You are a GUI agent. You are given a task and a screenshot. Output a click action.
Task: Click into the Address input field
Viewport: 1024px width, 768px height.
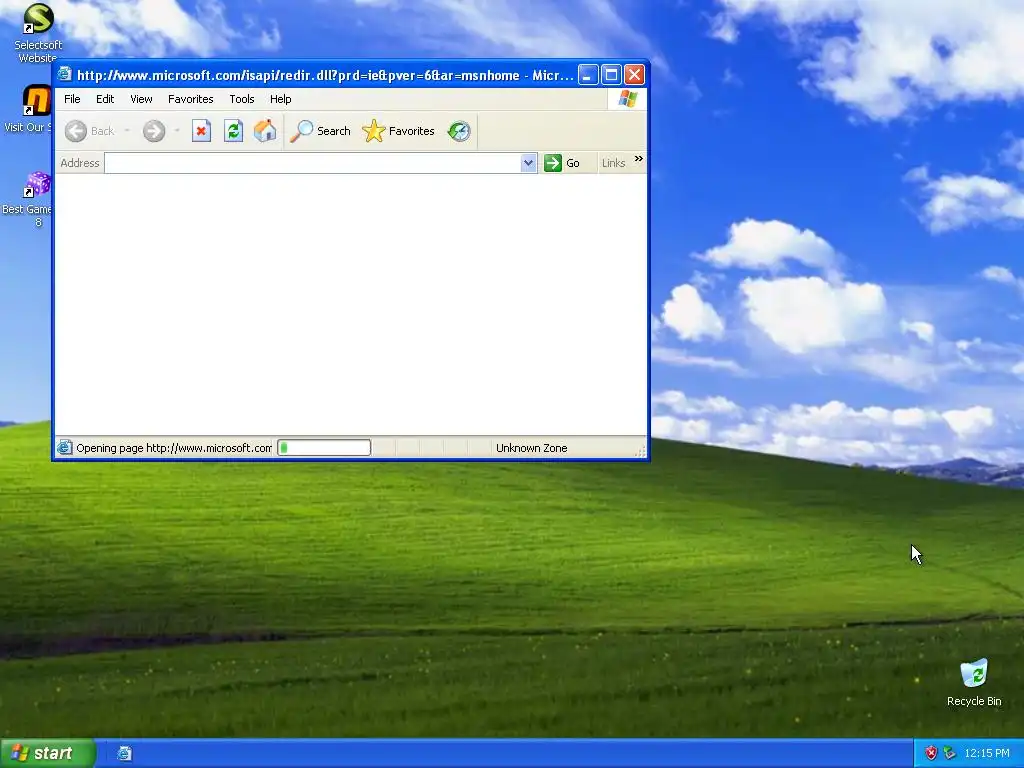pos(313,163)
